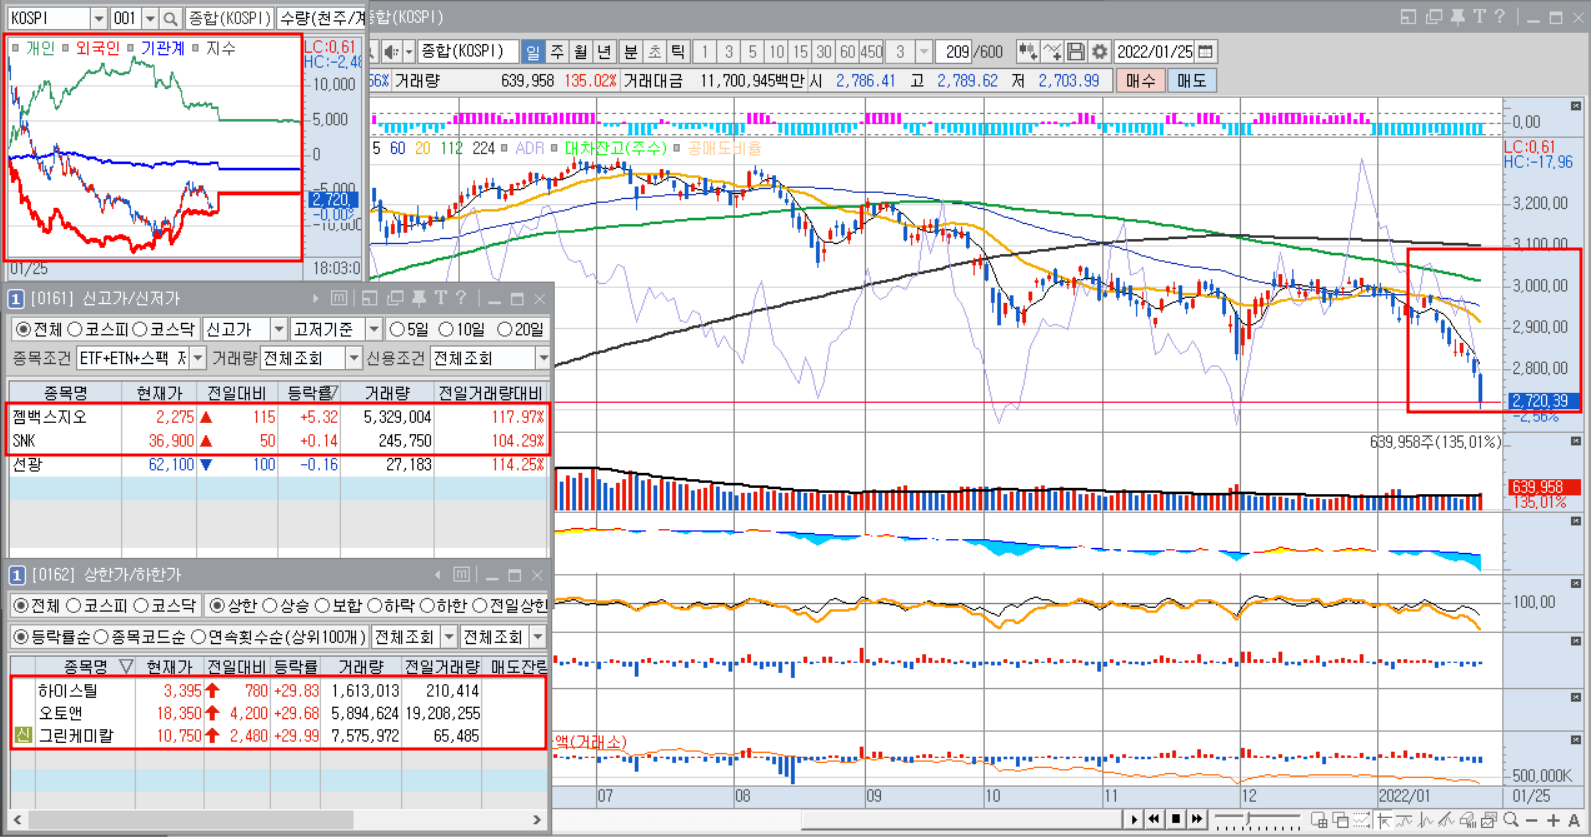Click the help question mark in the chart title bar

(1499, 17)
